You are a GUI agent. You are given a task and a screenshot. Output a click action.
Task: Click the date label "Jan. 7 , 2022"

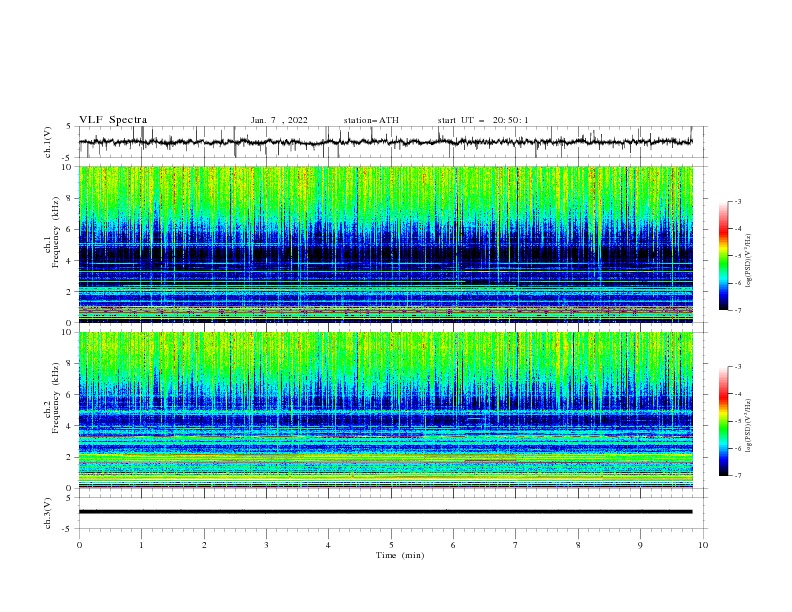click(x=279, y=120)
